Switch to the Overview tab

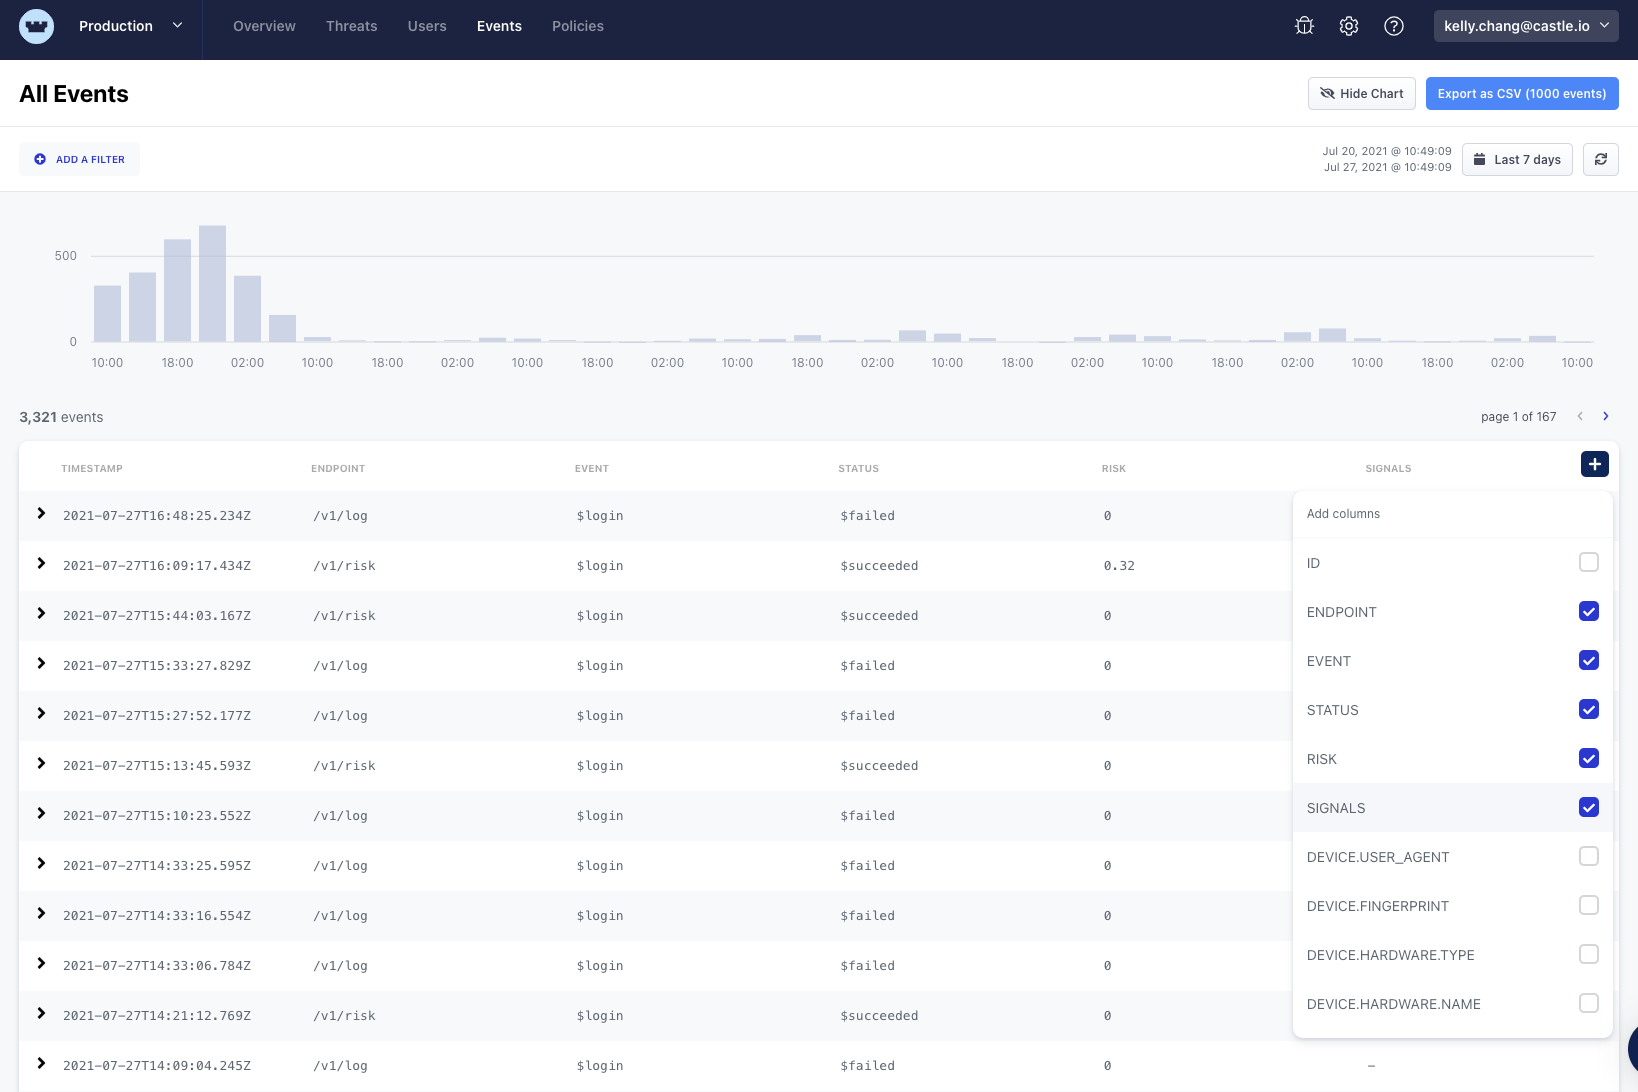coord(264,26)
